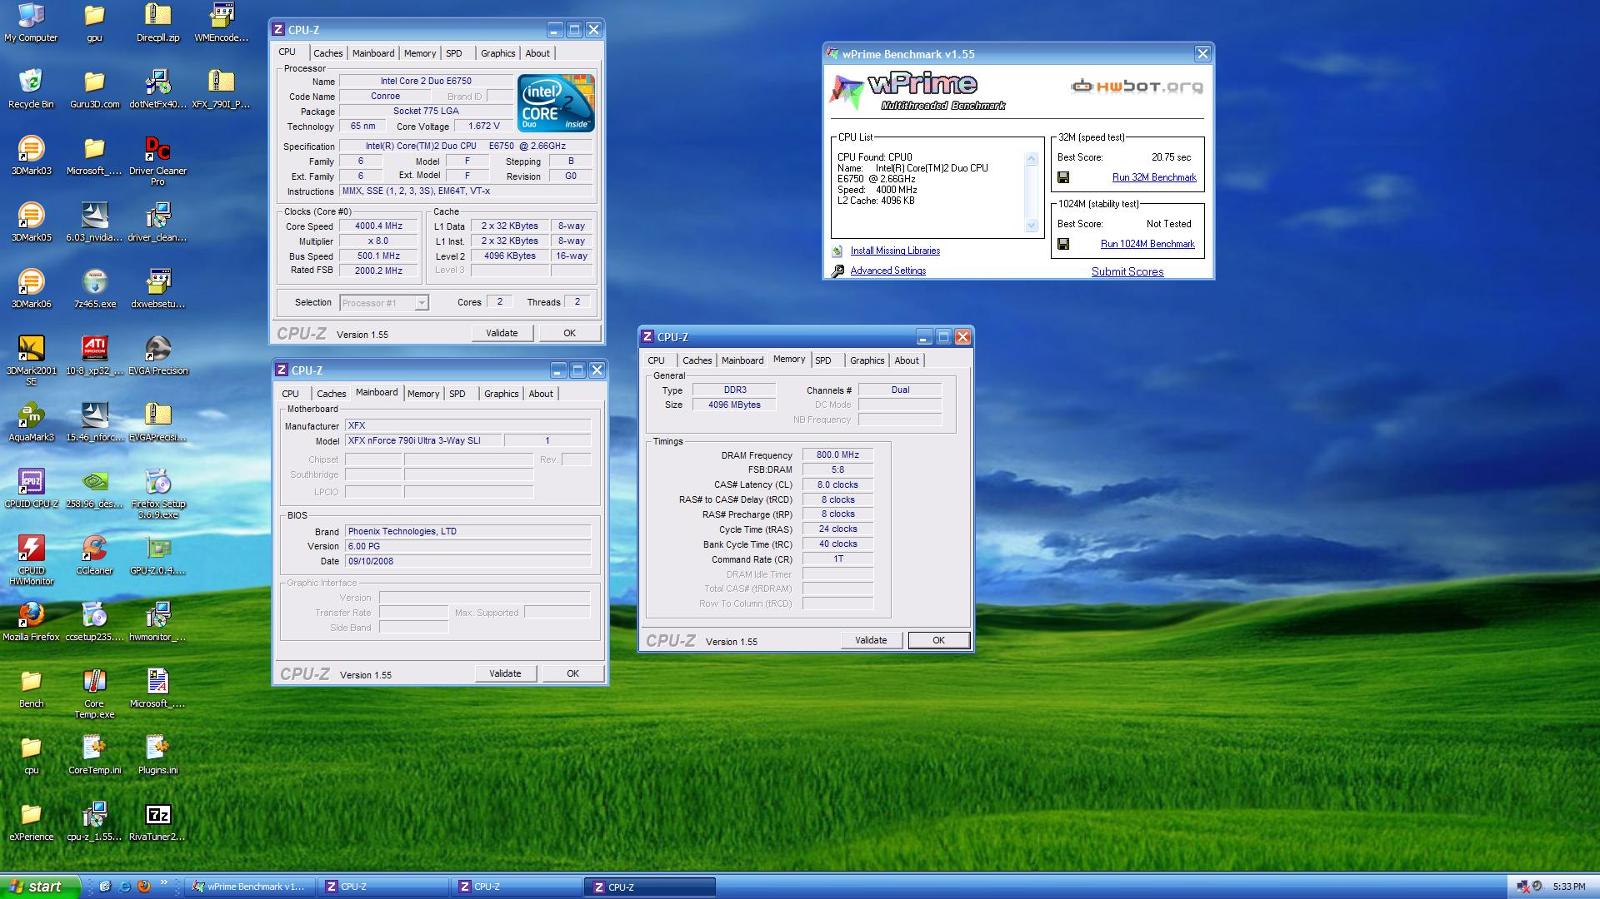Open My Computer on the desktop
The height and width of the screenshot is (899, 1600).
tap(31, 23)
